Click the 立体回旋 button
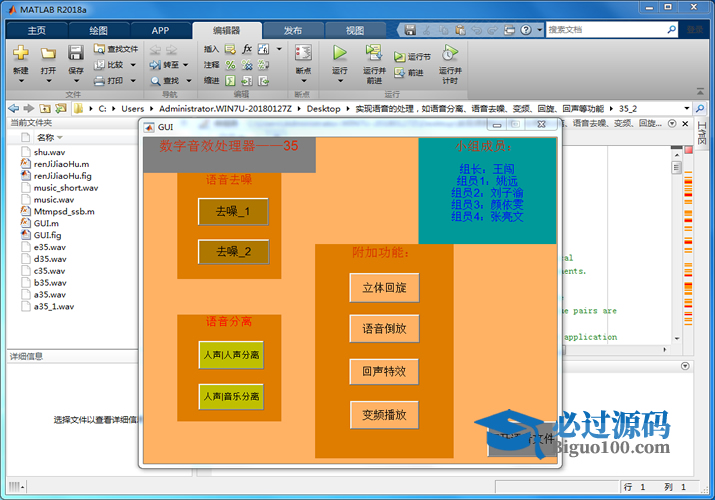Image resolution: width=715 pixels, height=500 pixels. coord(384,288)
